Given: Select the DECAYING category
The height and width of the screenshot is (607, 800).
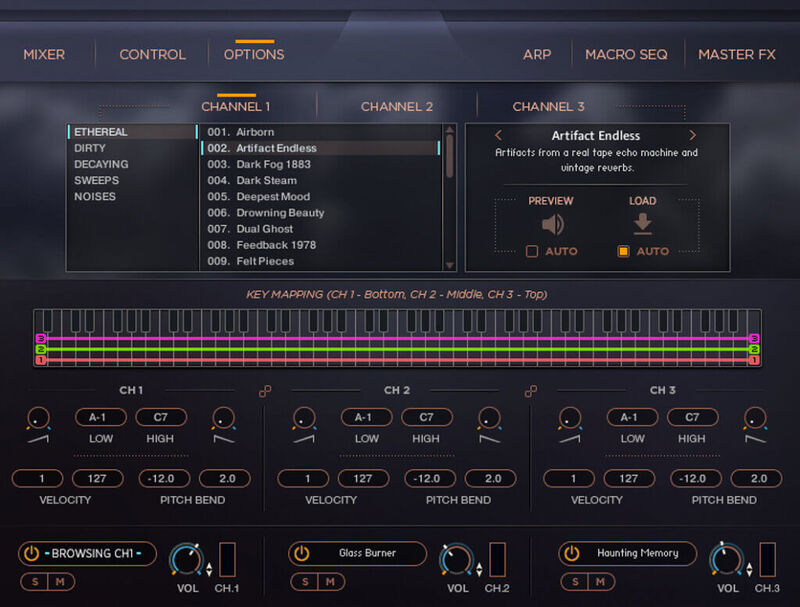Looking at the screenshot, I should click(x=101, y=164).
